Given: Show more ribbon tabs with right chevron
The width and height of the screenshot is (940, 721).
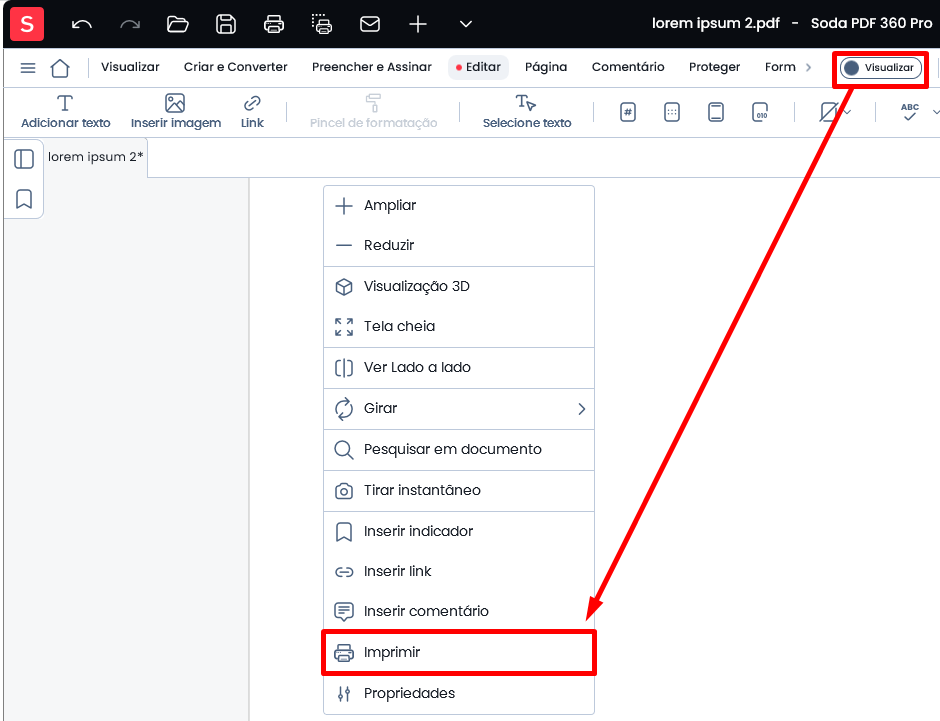Looking at the screenshot, I should point(808,67).
